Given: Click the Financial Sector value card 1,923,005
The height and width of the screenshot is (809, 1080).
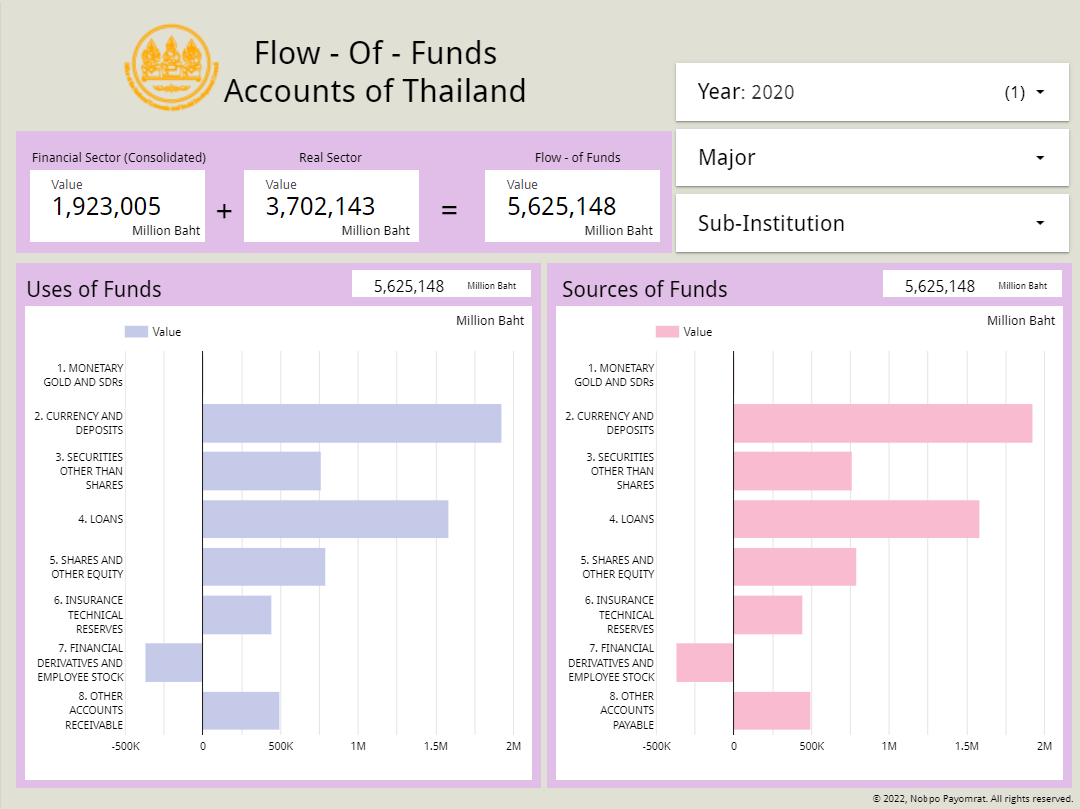Looking at the screenshot, I should (118, 205).
